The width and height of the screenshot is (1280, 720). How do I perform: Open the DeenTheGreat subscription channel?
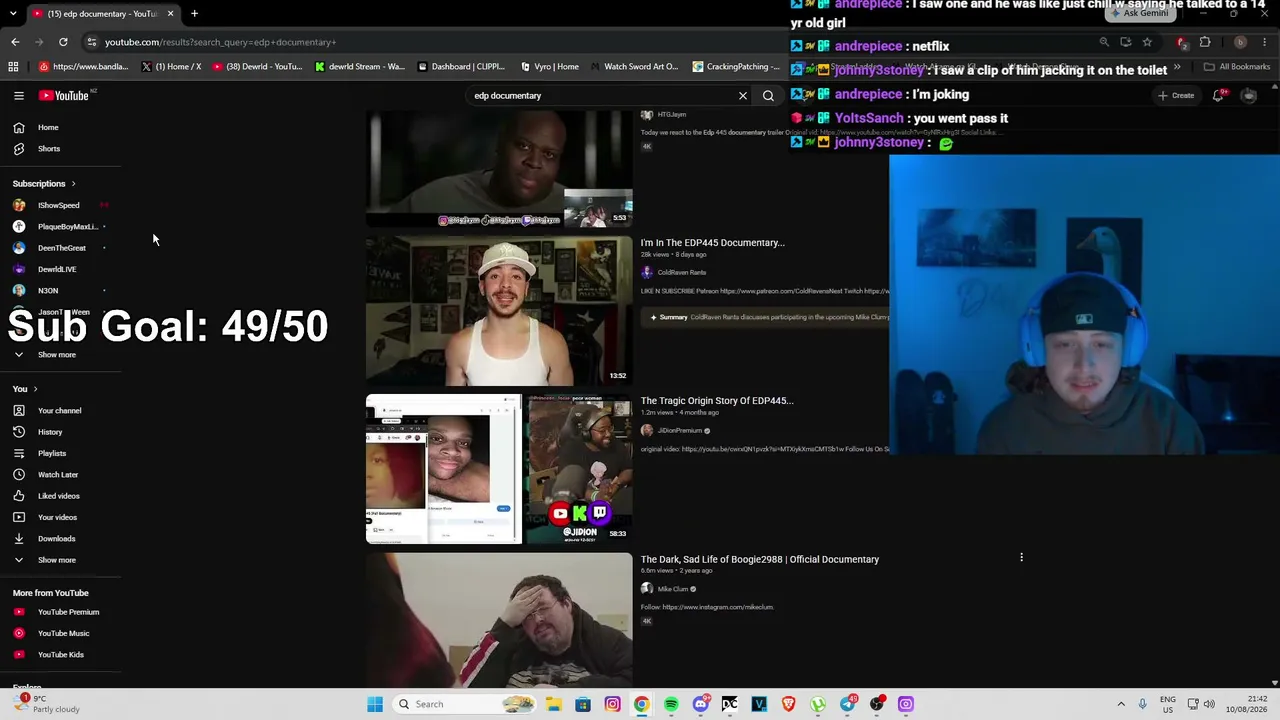(61, 248)
